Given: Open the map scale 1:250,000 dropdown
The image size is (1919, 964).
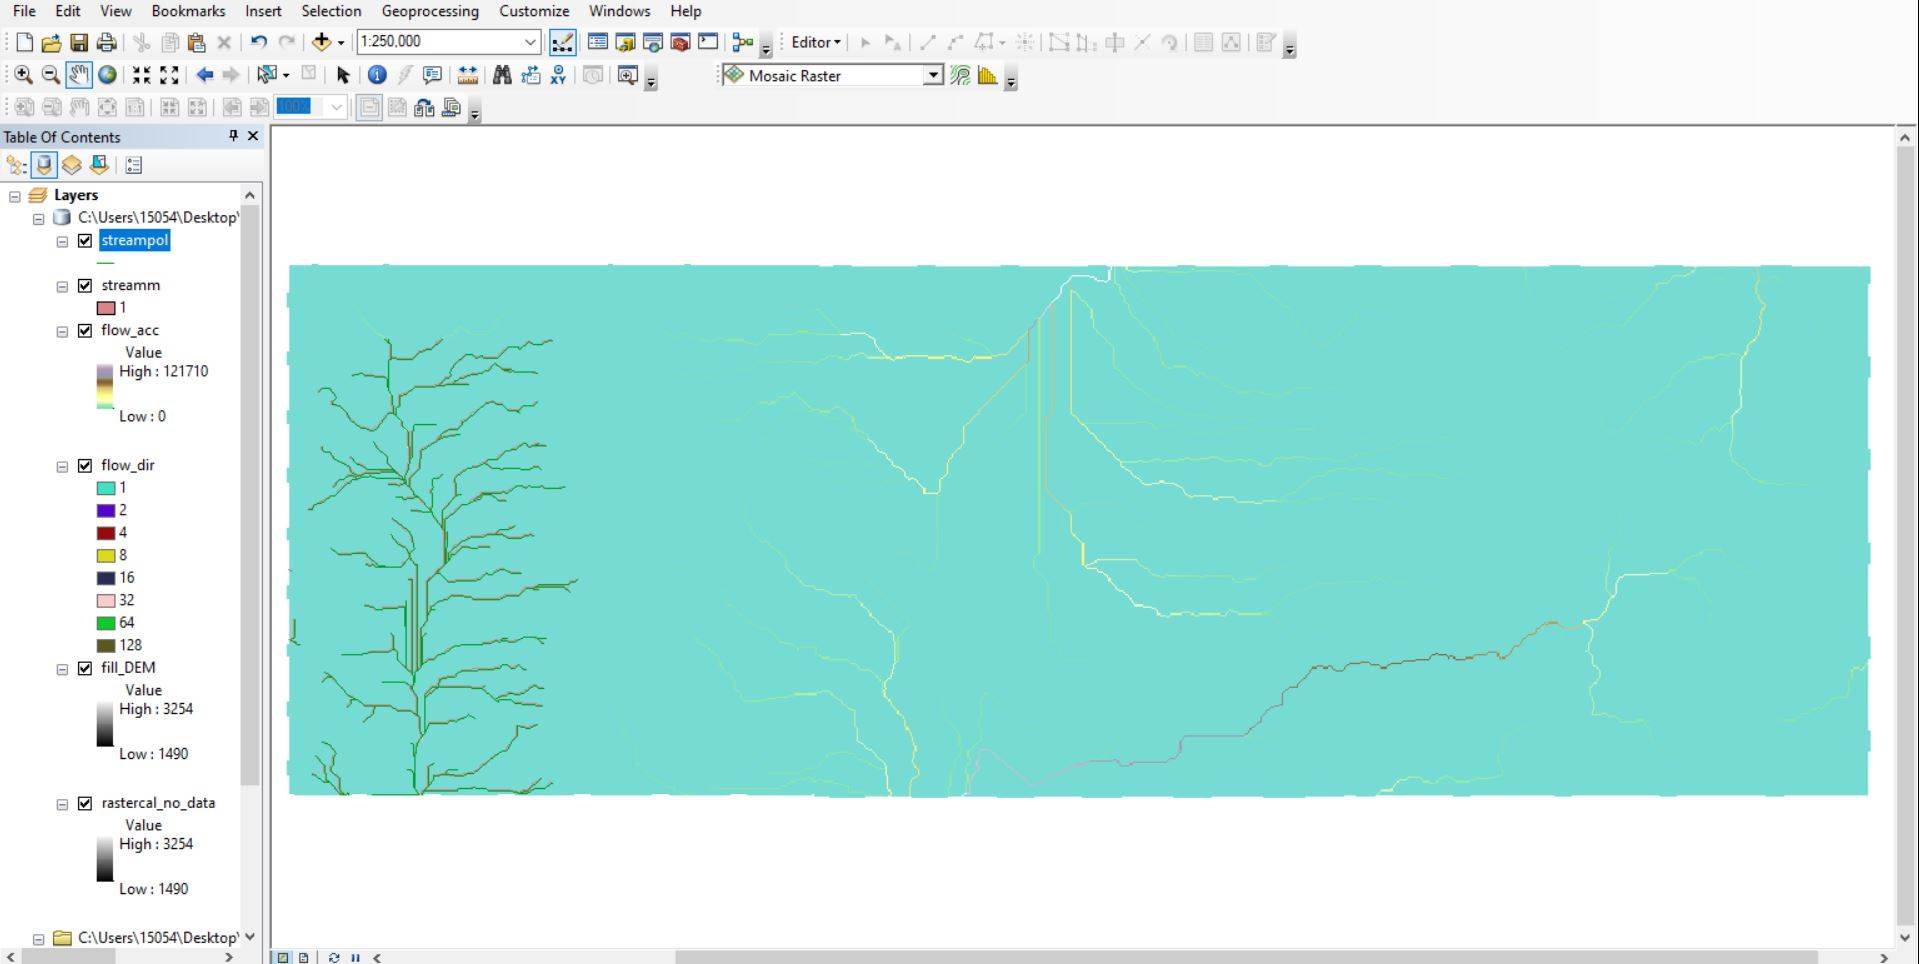Looking at the screenshot, I should coord(530,42).
